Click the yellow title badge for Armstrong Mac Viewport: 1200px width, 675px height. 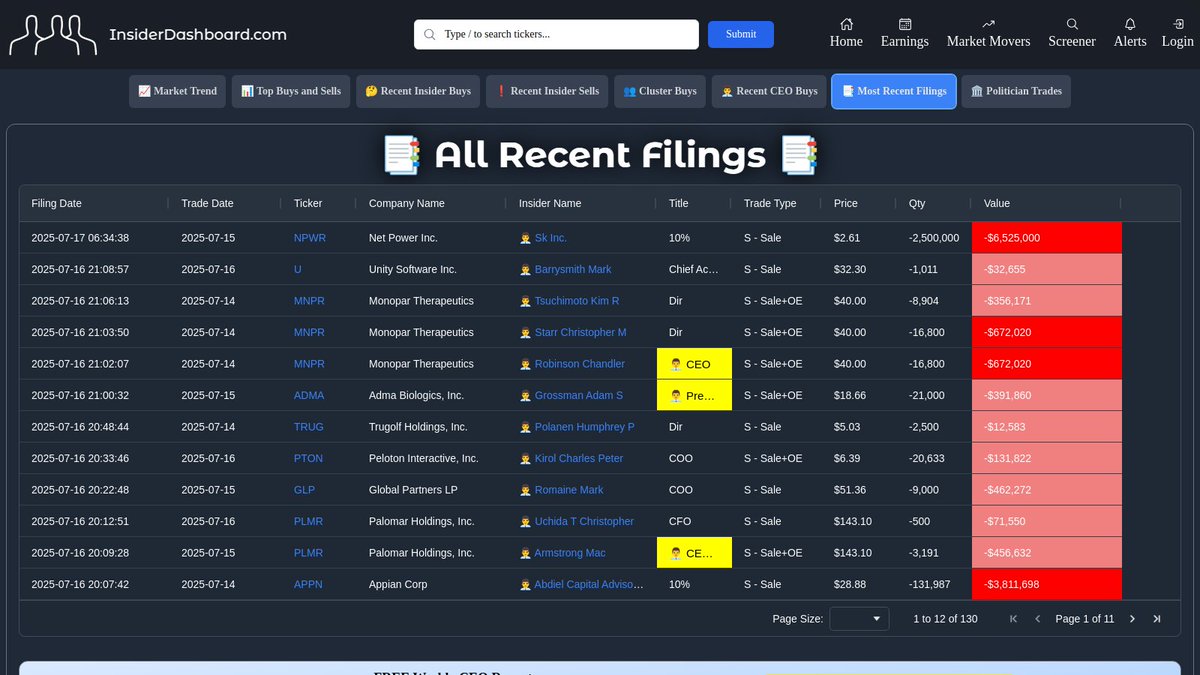[694, 553]
